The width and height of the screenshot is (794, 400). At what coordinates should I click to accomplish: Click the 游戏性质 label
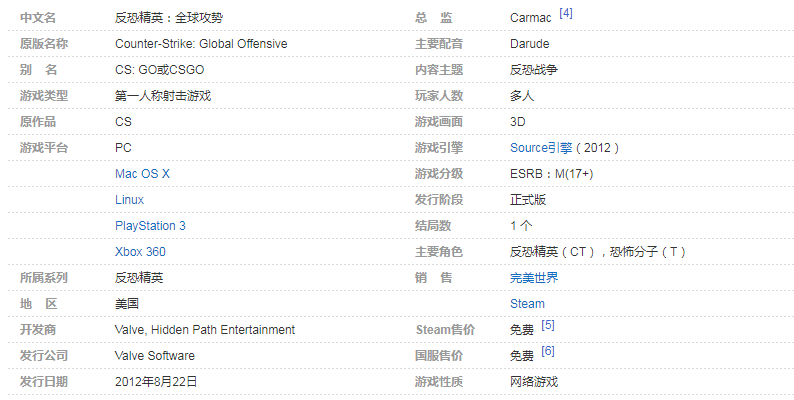pos(439,382)
